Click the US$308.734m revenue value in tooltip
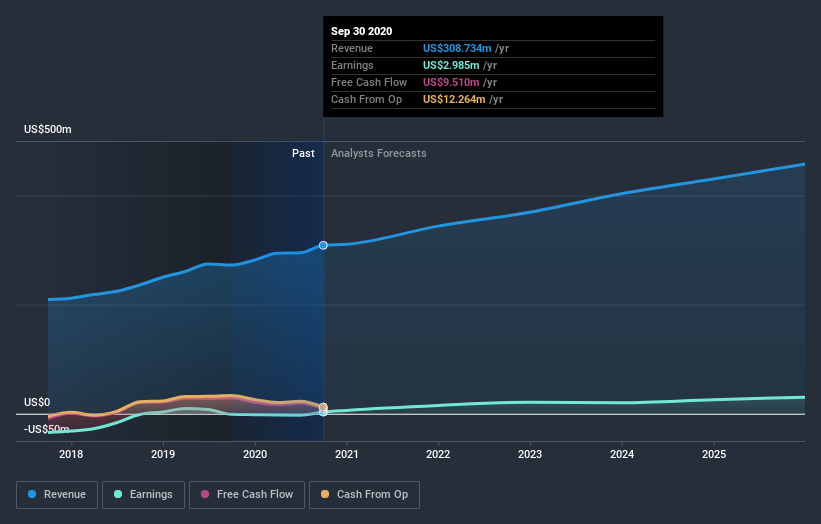This screenshot has height=524, width=821. click(x=457, y=48)
